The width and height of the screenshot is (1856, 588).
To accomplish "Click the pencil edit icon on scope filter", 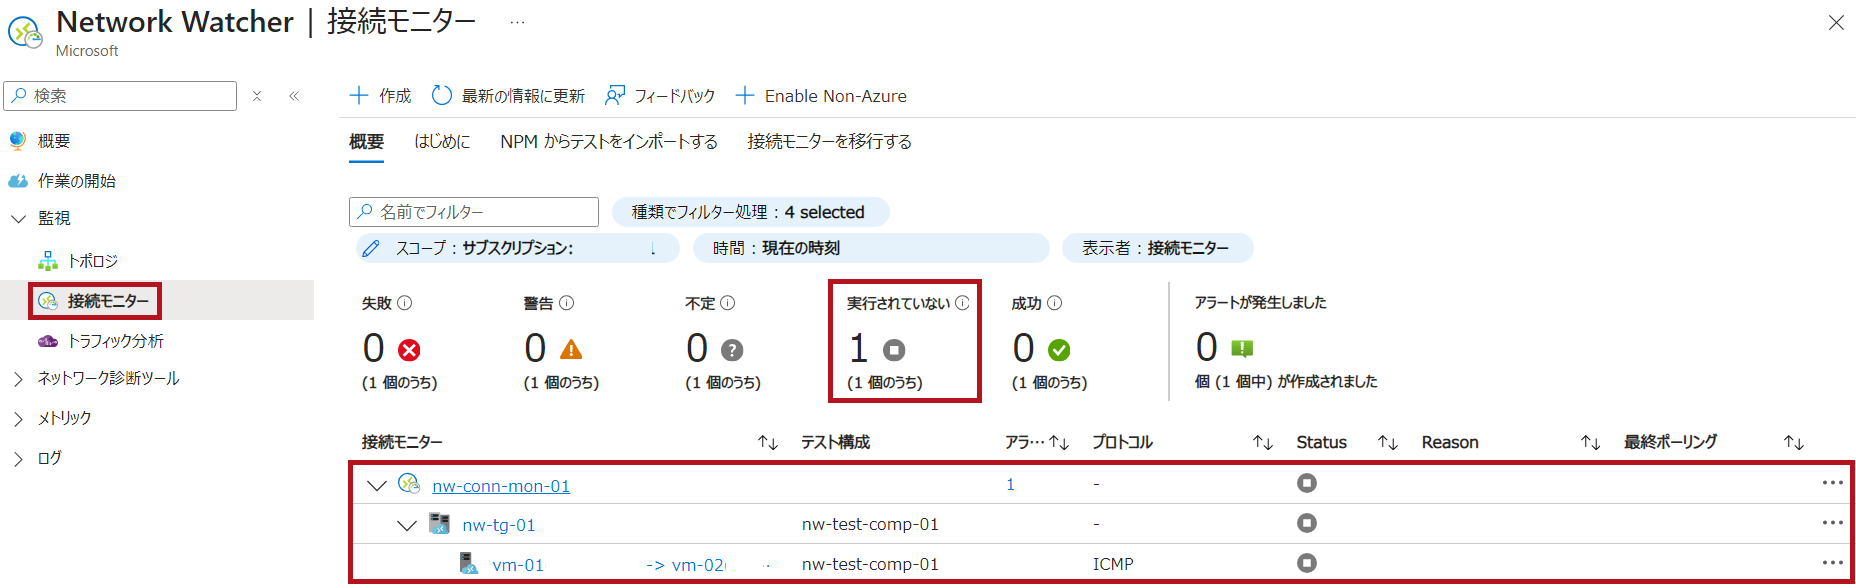I will 371,248.
